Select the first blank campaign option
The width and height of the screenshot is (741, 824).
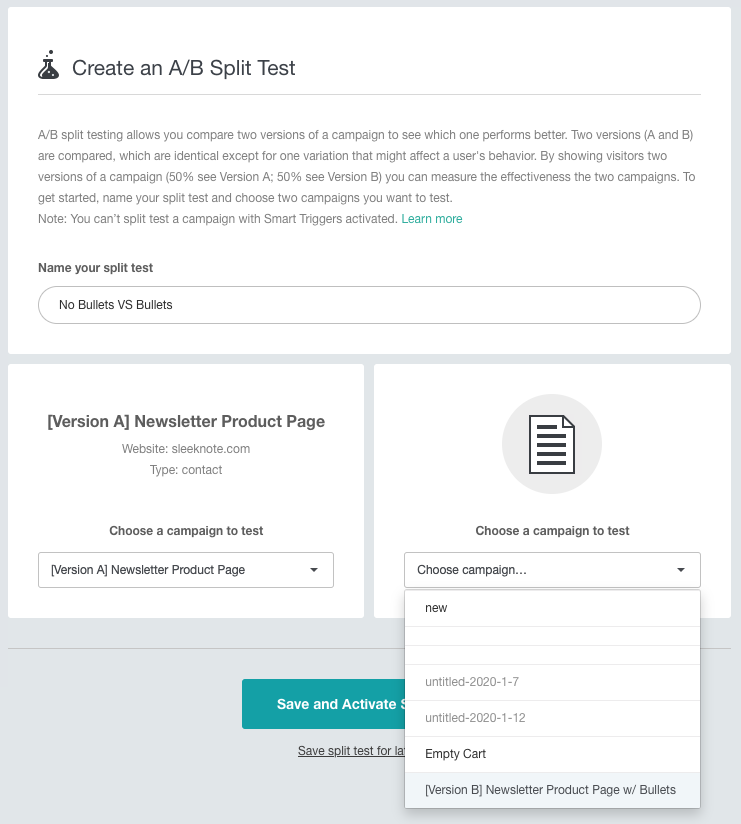click(552, 636)
